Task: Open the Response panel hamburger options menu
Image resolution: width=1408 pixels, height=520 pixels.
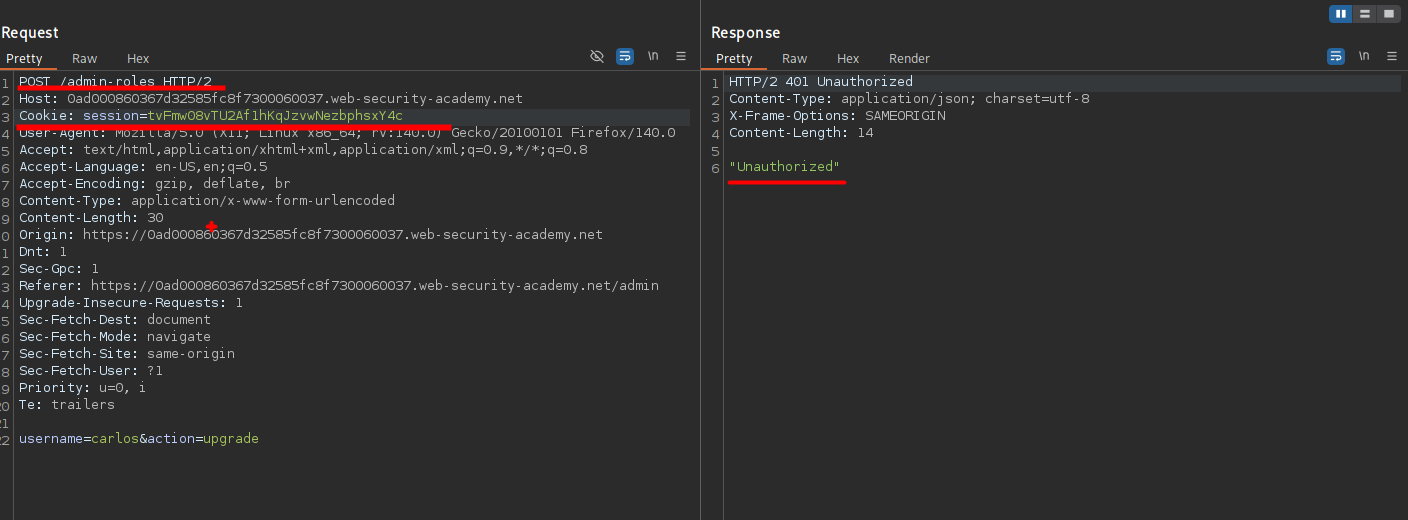Action: click(1392, 56)
